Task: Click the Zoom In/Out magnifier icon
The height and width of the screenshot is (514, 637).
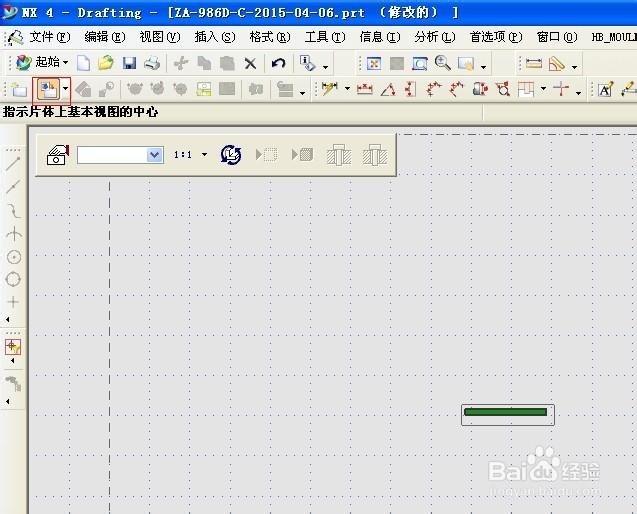Action: [x=442, y=63]
